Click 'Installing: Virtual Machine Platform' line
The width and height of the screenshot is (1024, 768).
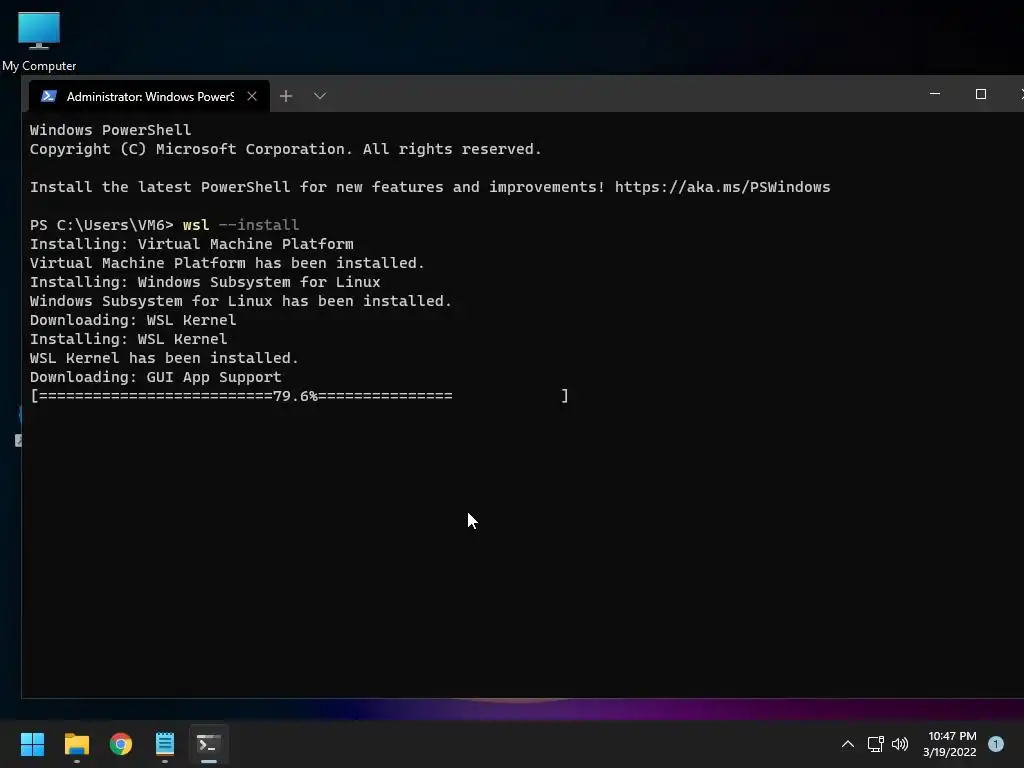(x=191, y=244)
